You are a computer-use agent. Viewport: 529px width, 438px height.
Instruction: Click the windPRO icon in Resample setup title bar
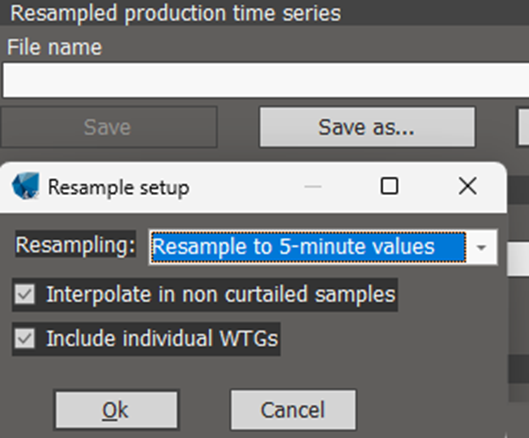pos(26,186)
